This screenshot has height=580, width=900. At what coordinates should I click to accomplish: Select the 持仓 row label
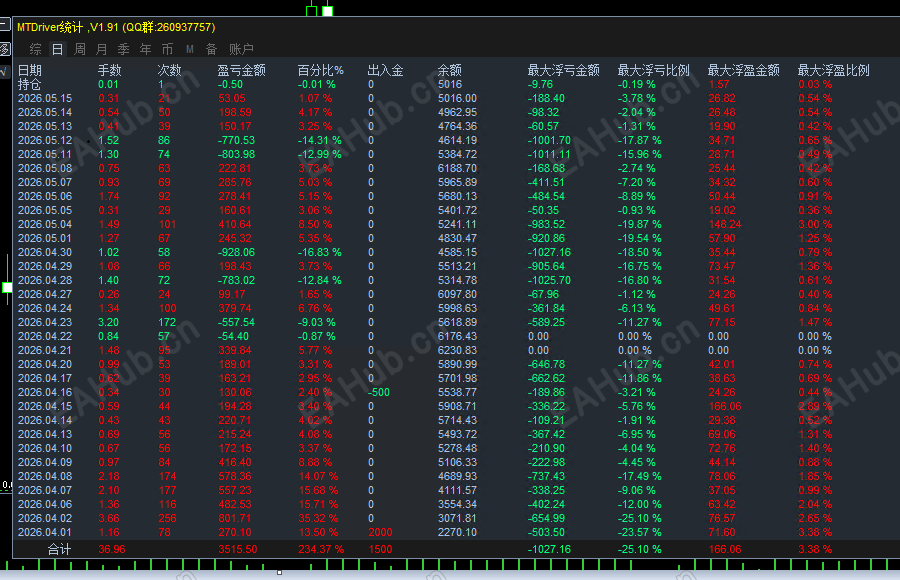click(30, 84)
